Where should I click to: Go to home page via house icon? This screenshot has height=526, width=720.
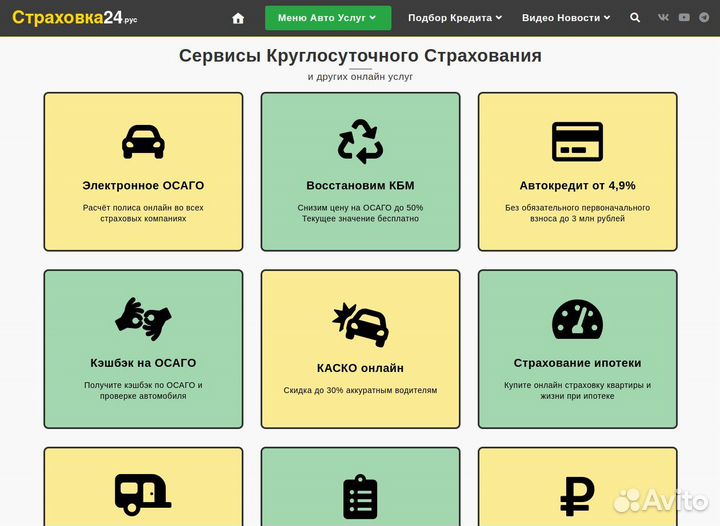238,18
